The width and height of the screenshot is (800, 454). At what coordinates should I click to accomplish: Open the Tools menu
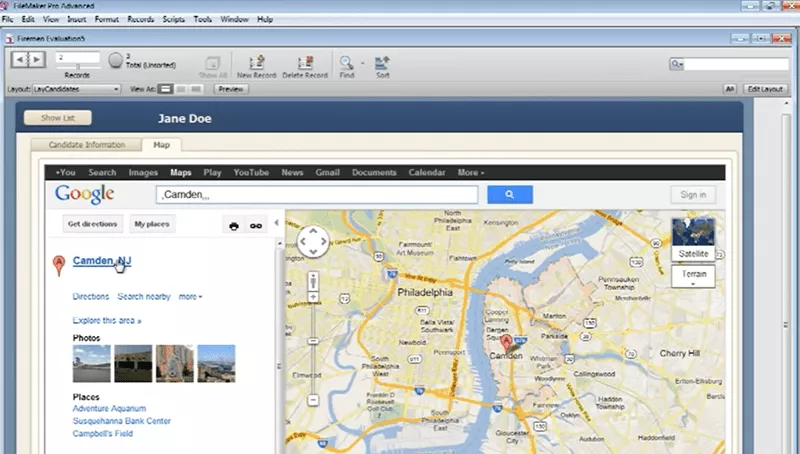pyautogui.click(x=203, y=19)
